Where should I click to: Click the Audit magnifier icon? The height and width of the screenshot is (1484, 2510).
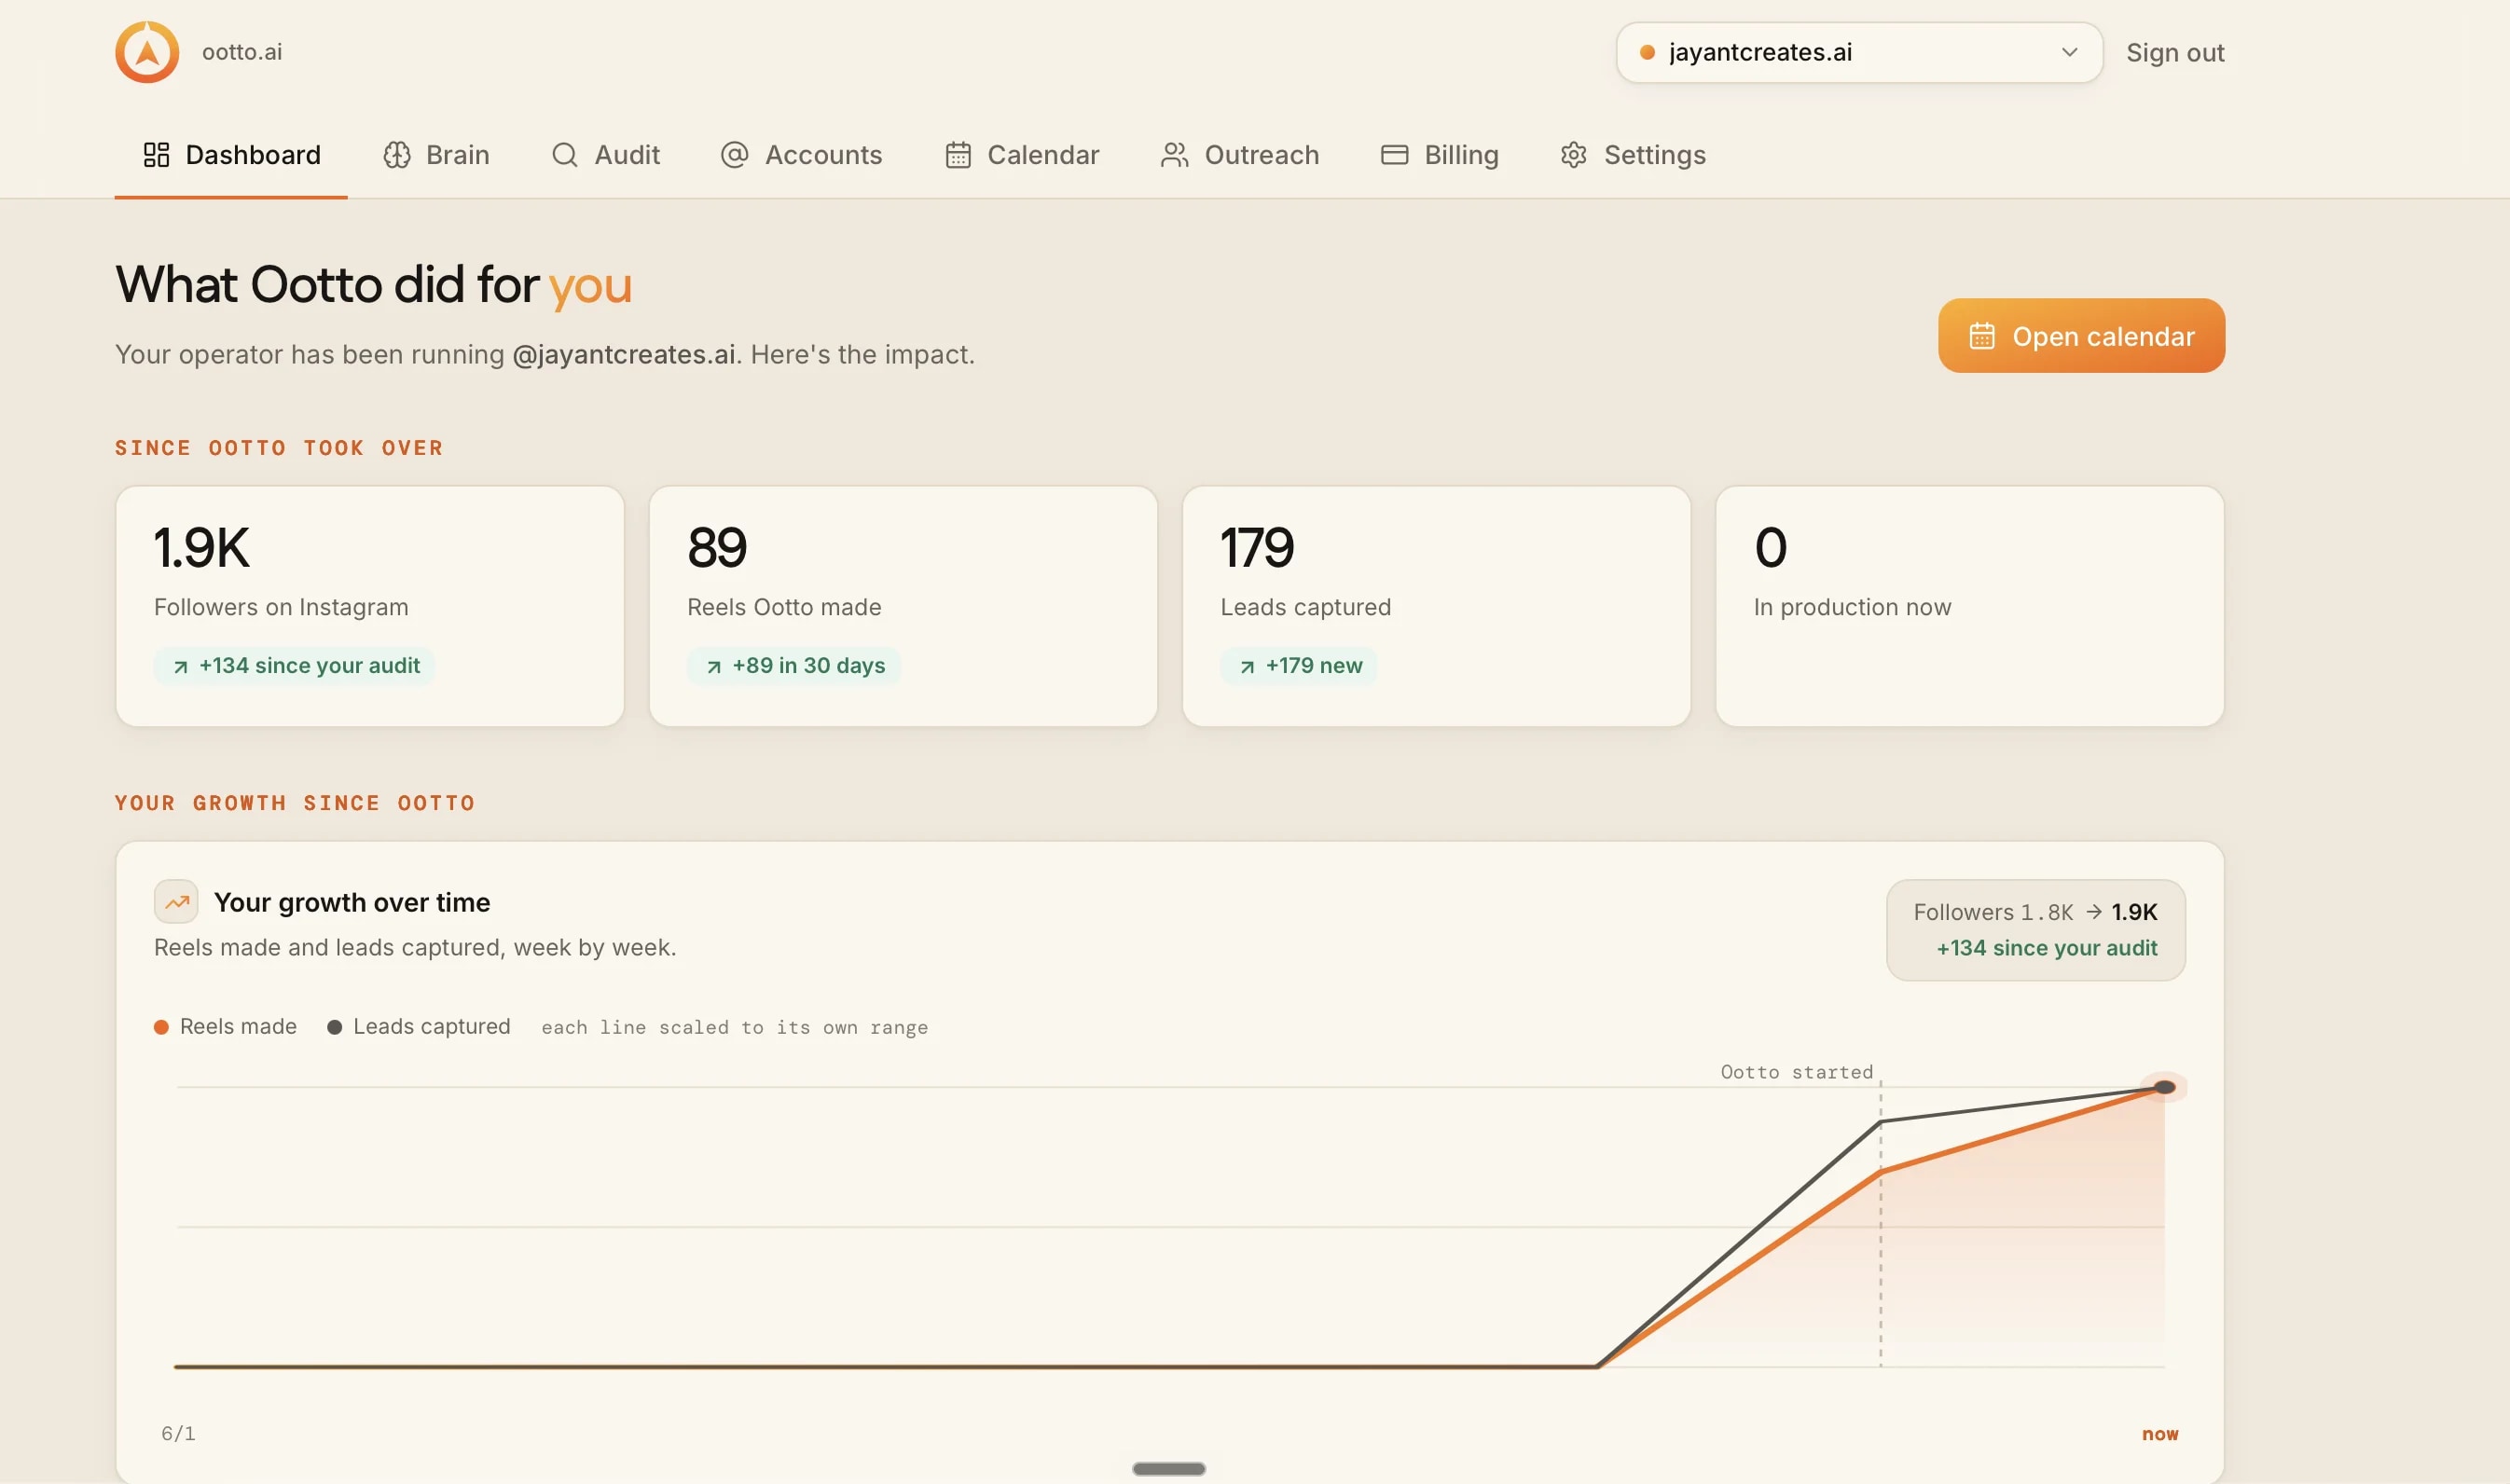tap(565, 155)
